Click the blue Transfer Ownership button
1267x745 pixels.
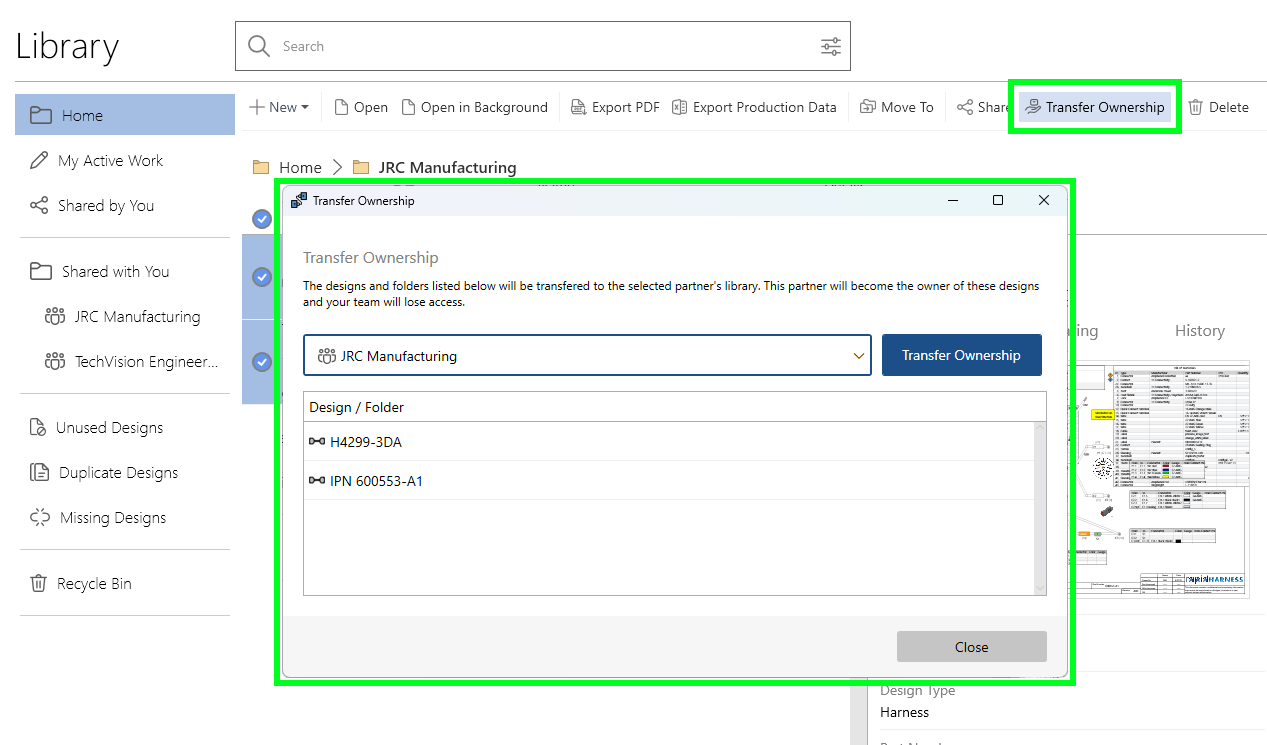961,355
